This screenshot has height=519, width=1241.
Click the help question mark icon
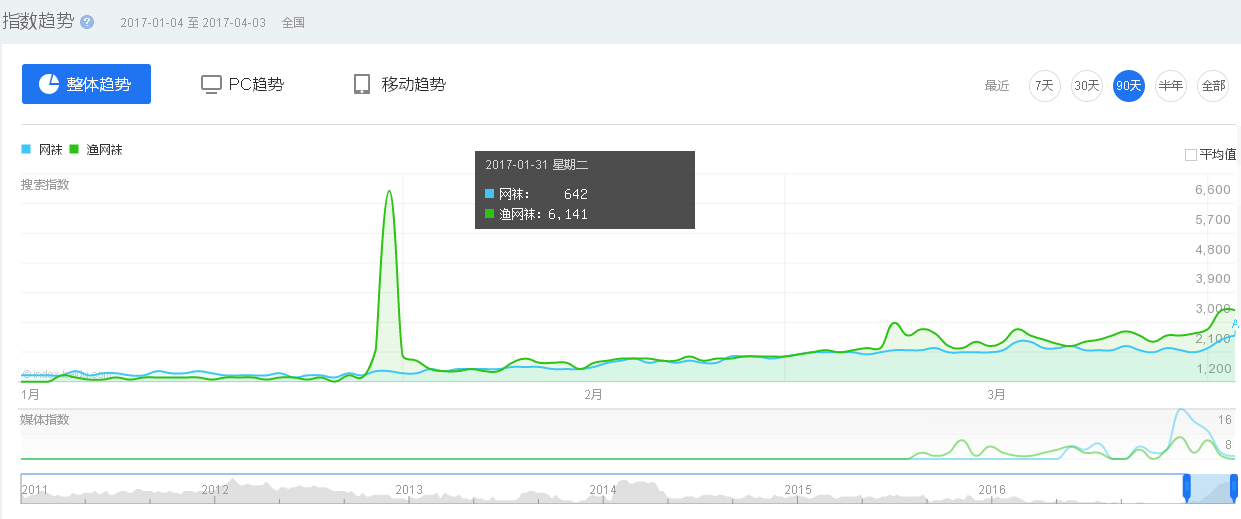pyautogui.click(x=87, y=22)
